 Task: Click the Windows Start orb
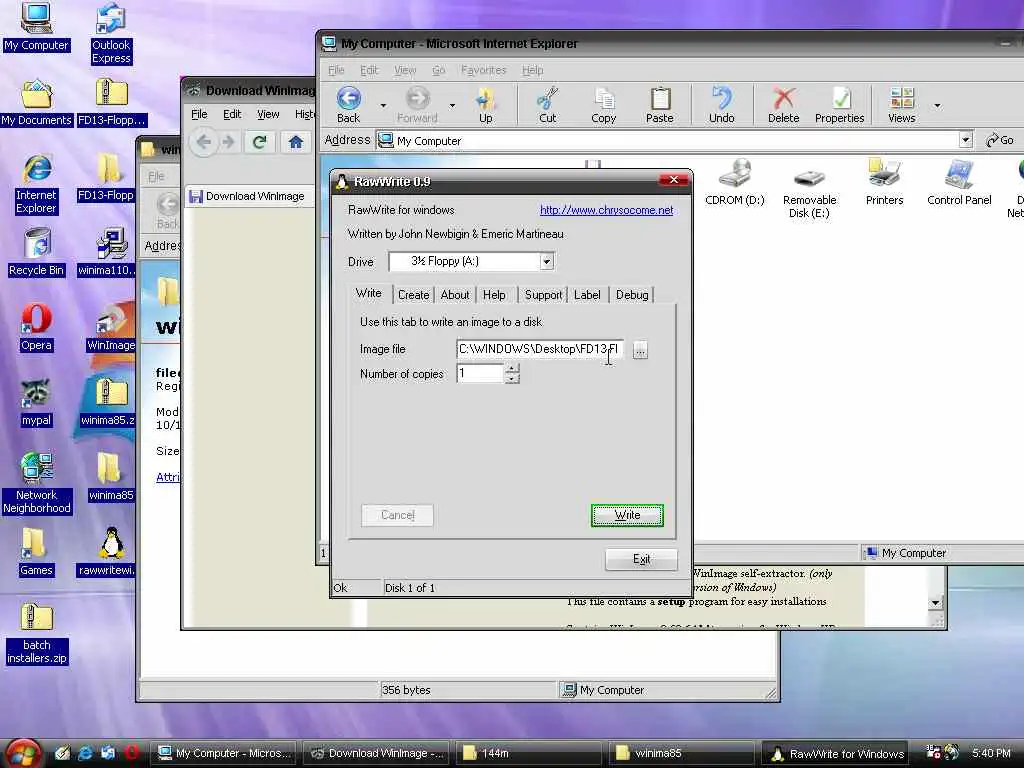[23, 753]
